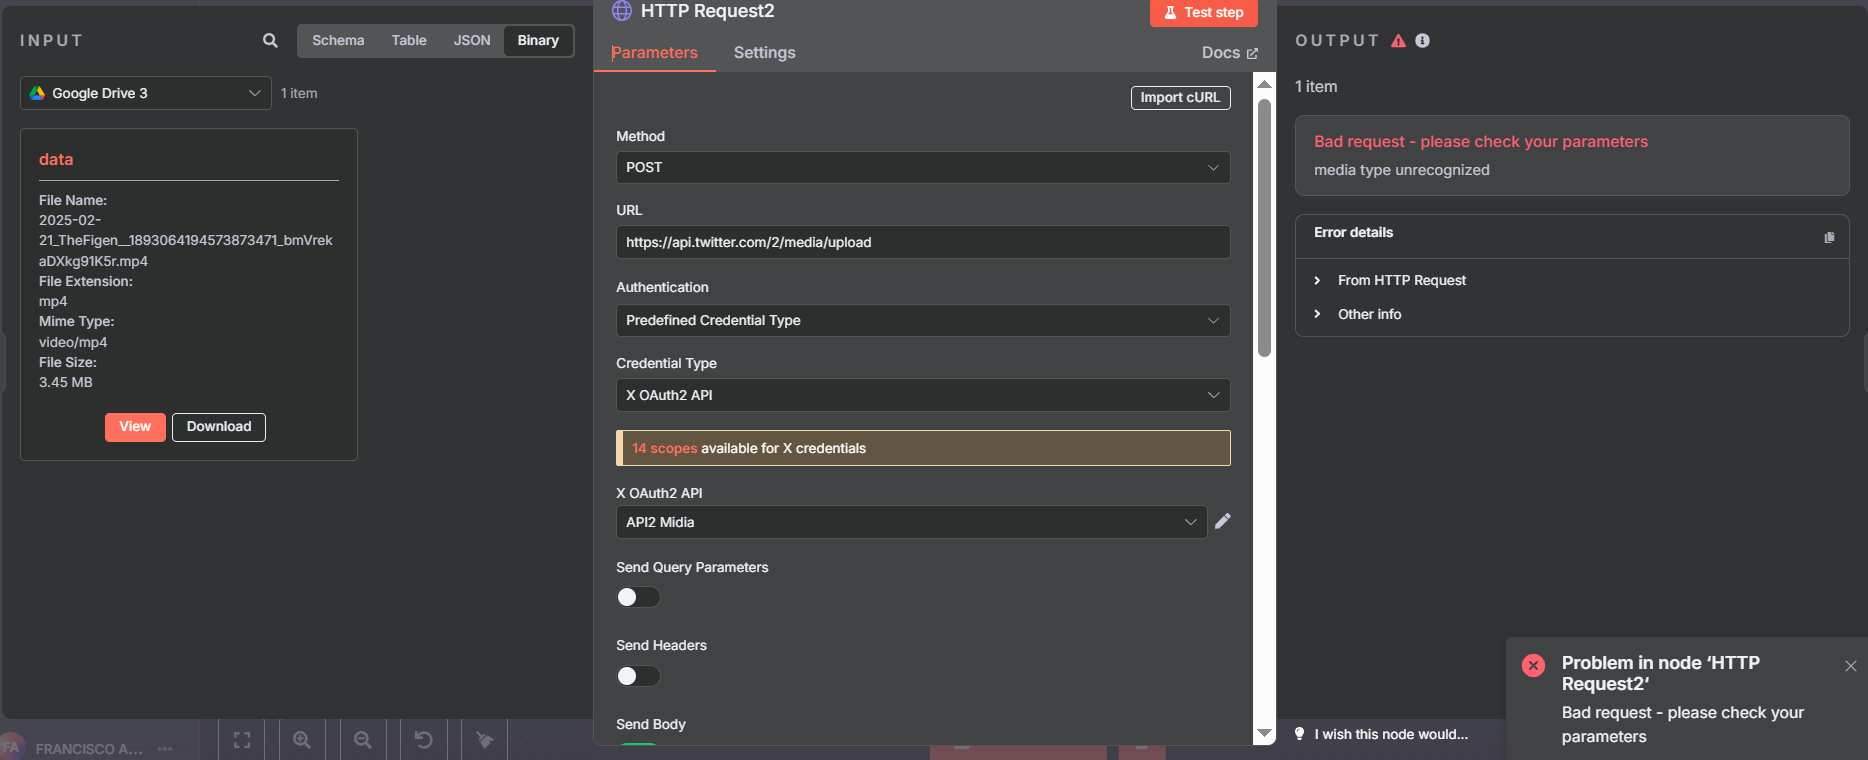Click the Import cURL button
1868x760 pixels.
tap(1180, 98)
